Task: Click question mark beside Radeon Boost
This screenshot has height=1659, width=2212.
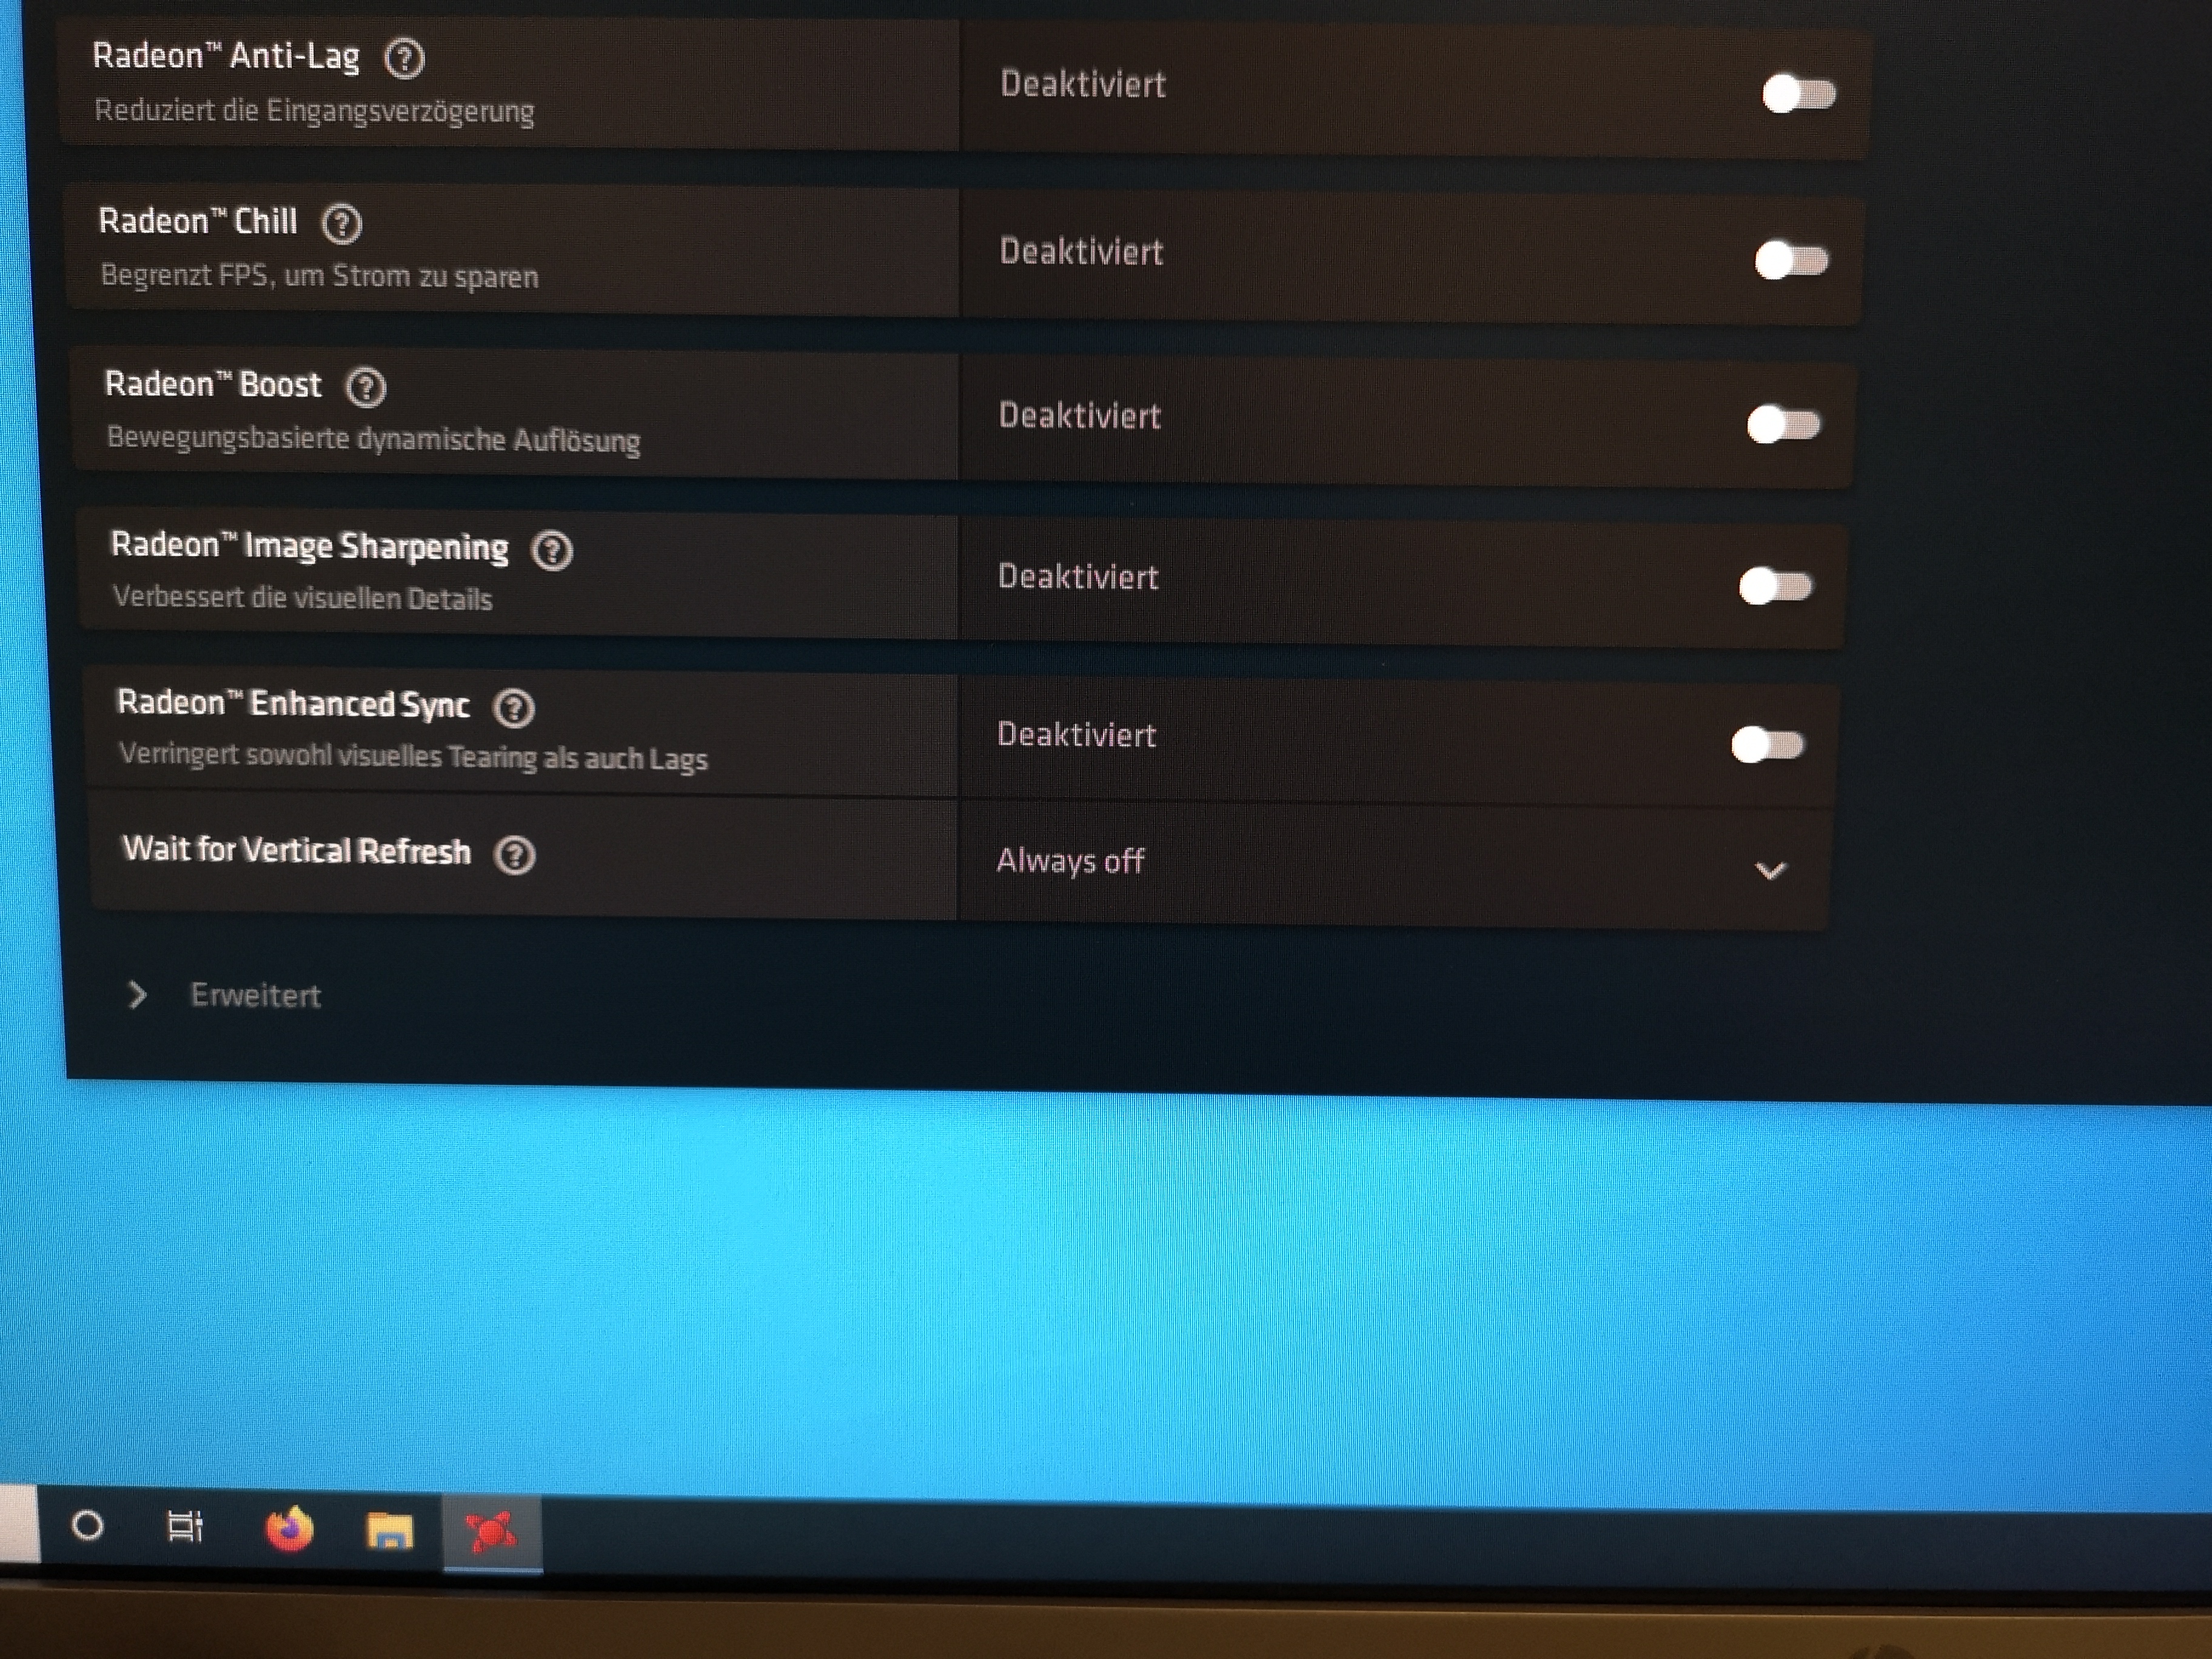Action: click(x=366, y=387)
